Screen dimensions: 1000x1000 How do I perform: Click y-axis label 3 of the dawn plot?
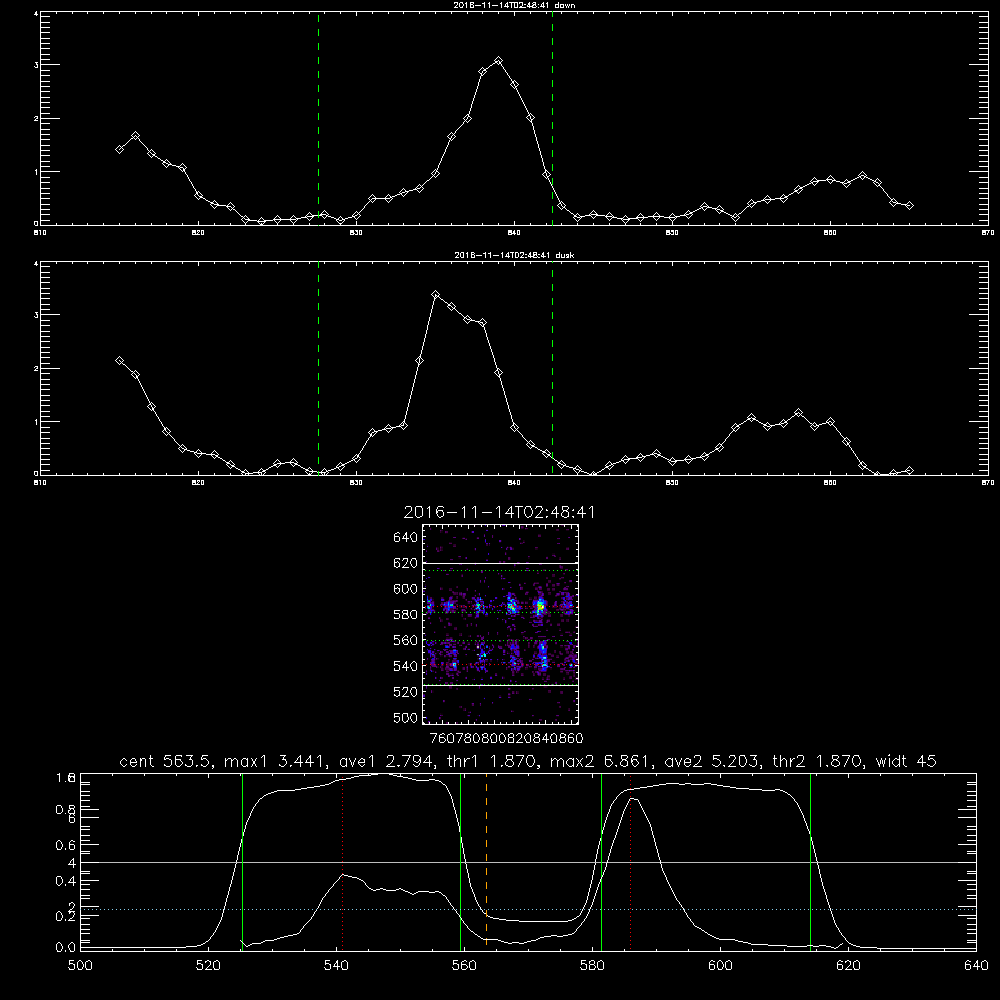point(36,65)
